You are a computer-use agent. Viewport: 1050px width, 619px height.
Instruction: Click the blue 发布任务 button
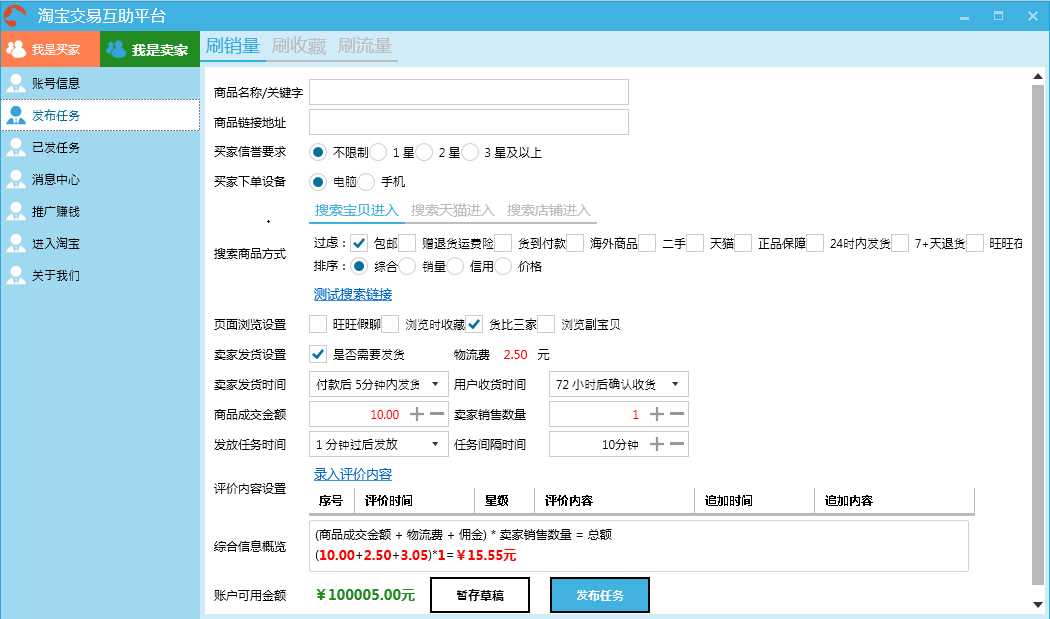pyautogui.click(x=599, y=595)
